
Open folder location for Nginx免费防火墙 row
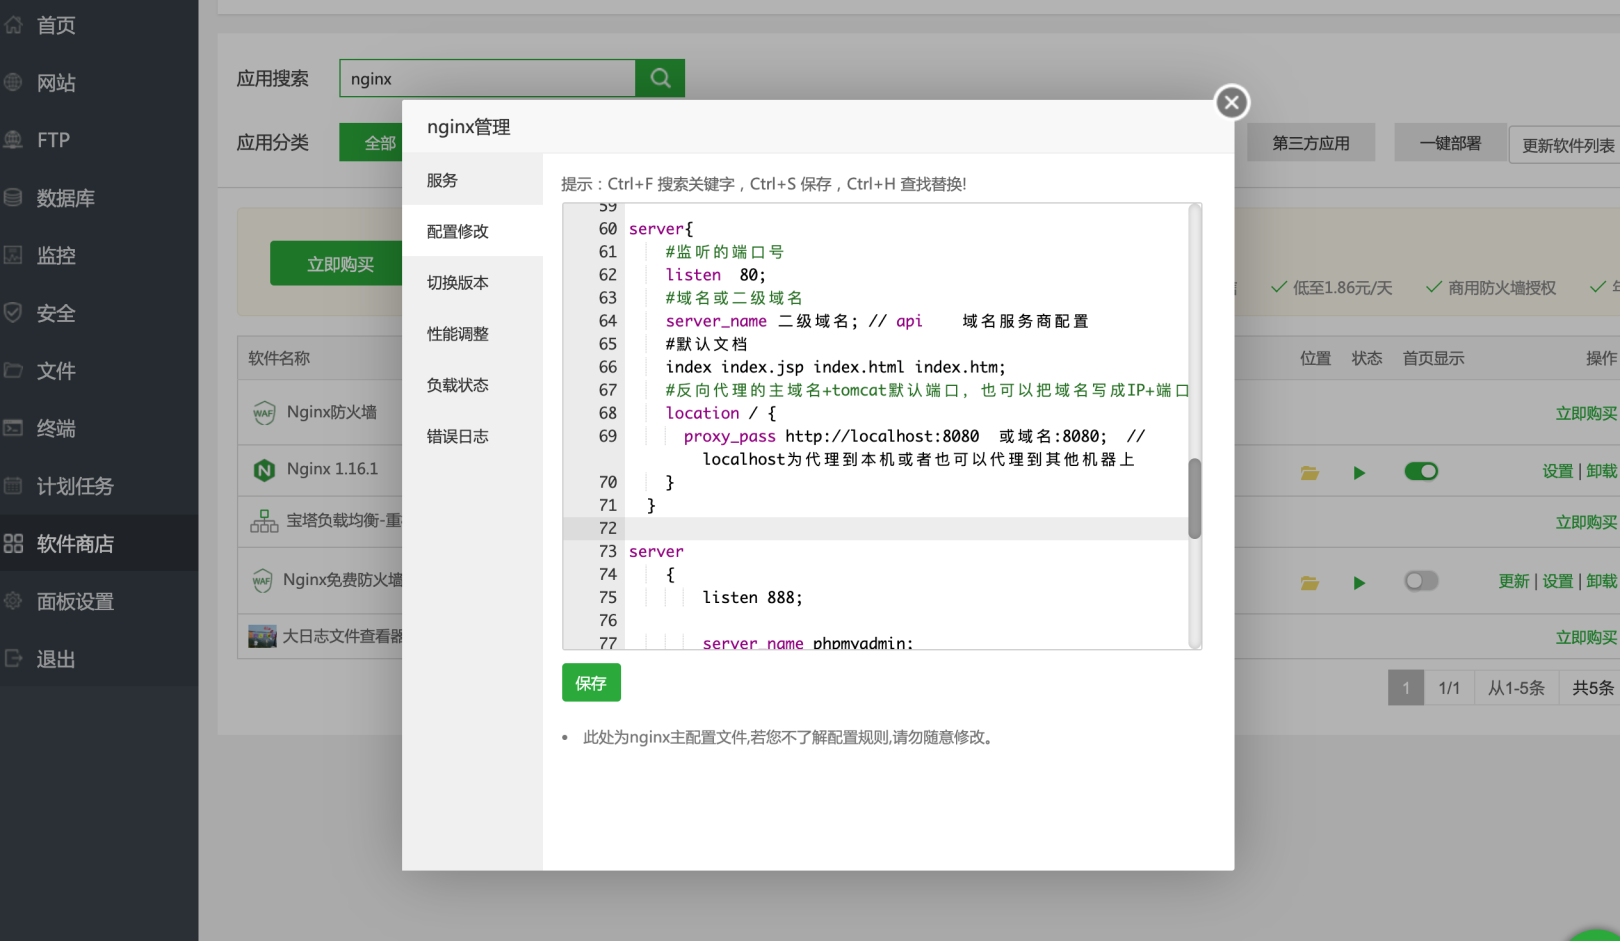pyautogui.click(x=1309, y=582)
